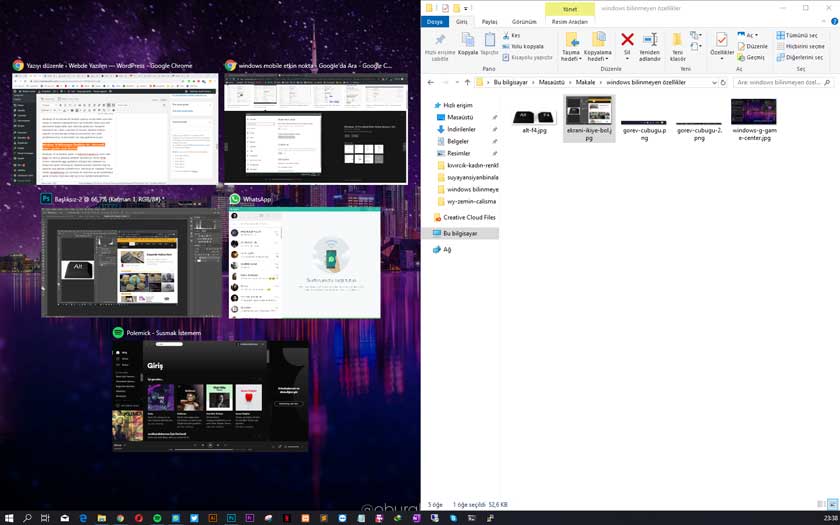Screen dimensions: 840x525
Task: Open Taşıma hedefi dropdown
Action: (571, 56)
